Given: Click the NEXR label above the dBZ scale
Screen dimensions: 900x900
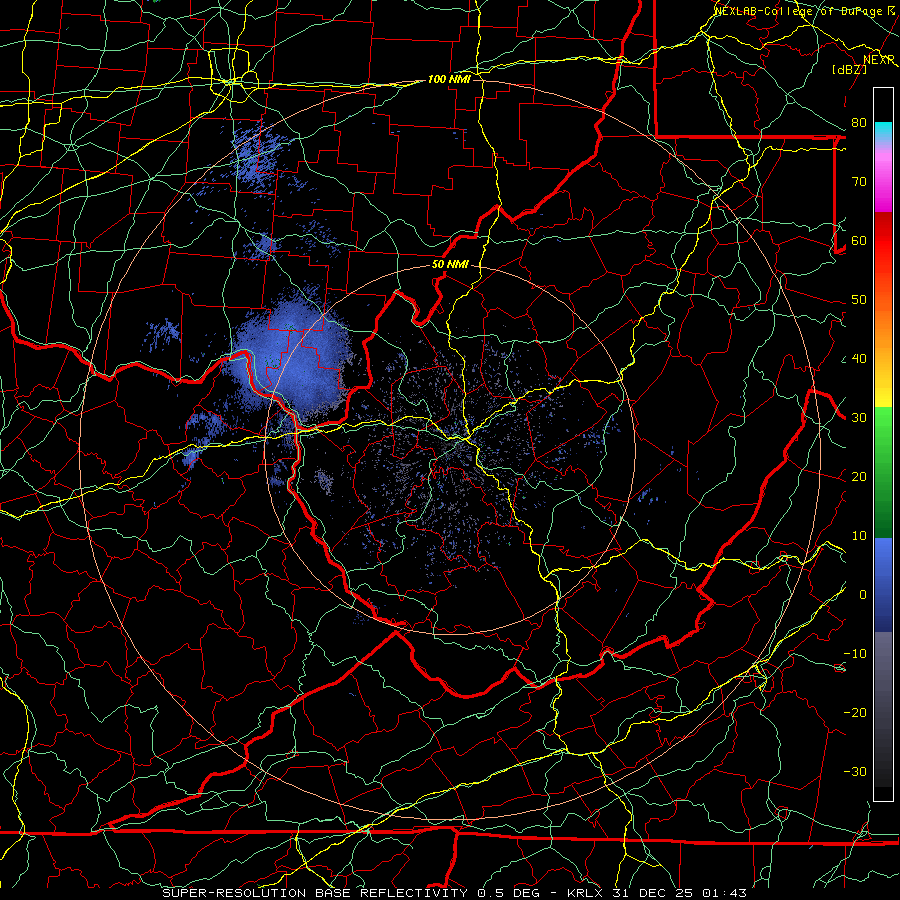Looking at the screenshot, I should point(879,60).
